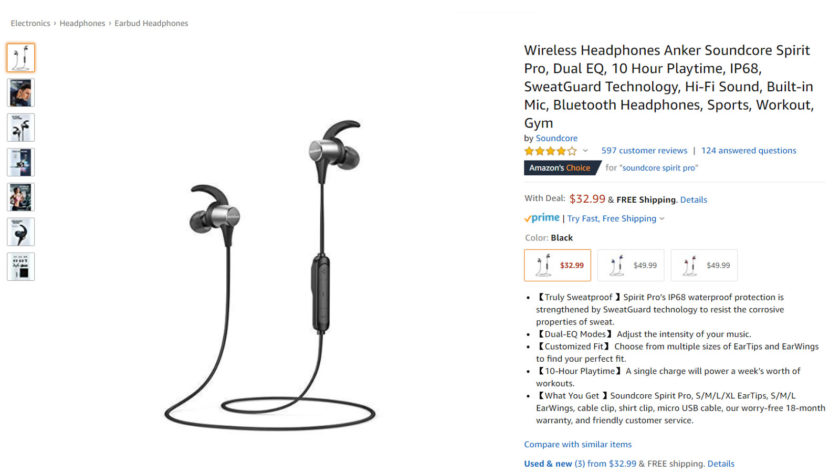The height and width of the screenshot is (473, 840).
Task: View the third thumbnail with earbud closeup
Action: (x=21, y=127)
